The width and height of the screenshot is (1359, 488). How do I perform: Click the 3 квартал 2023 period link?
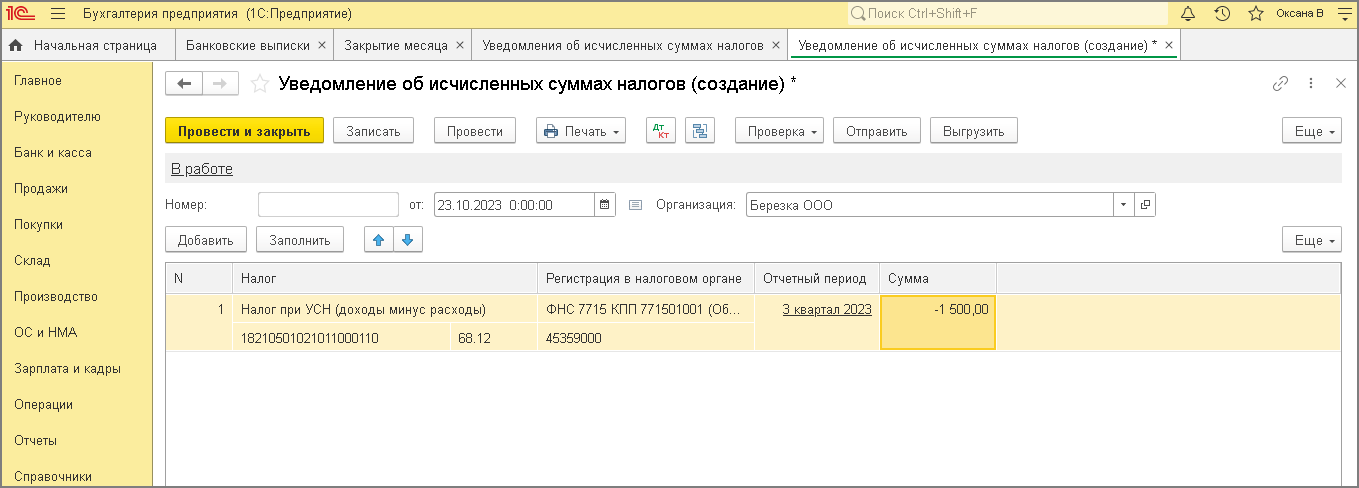827,309
